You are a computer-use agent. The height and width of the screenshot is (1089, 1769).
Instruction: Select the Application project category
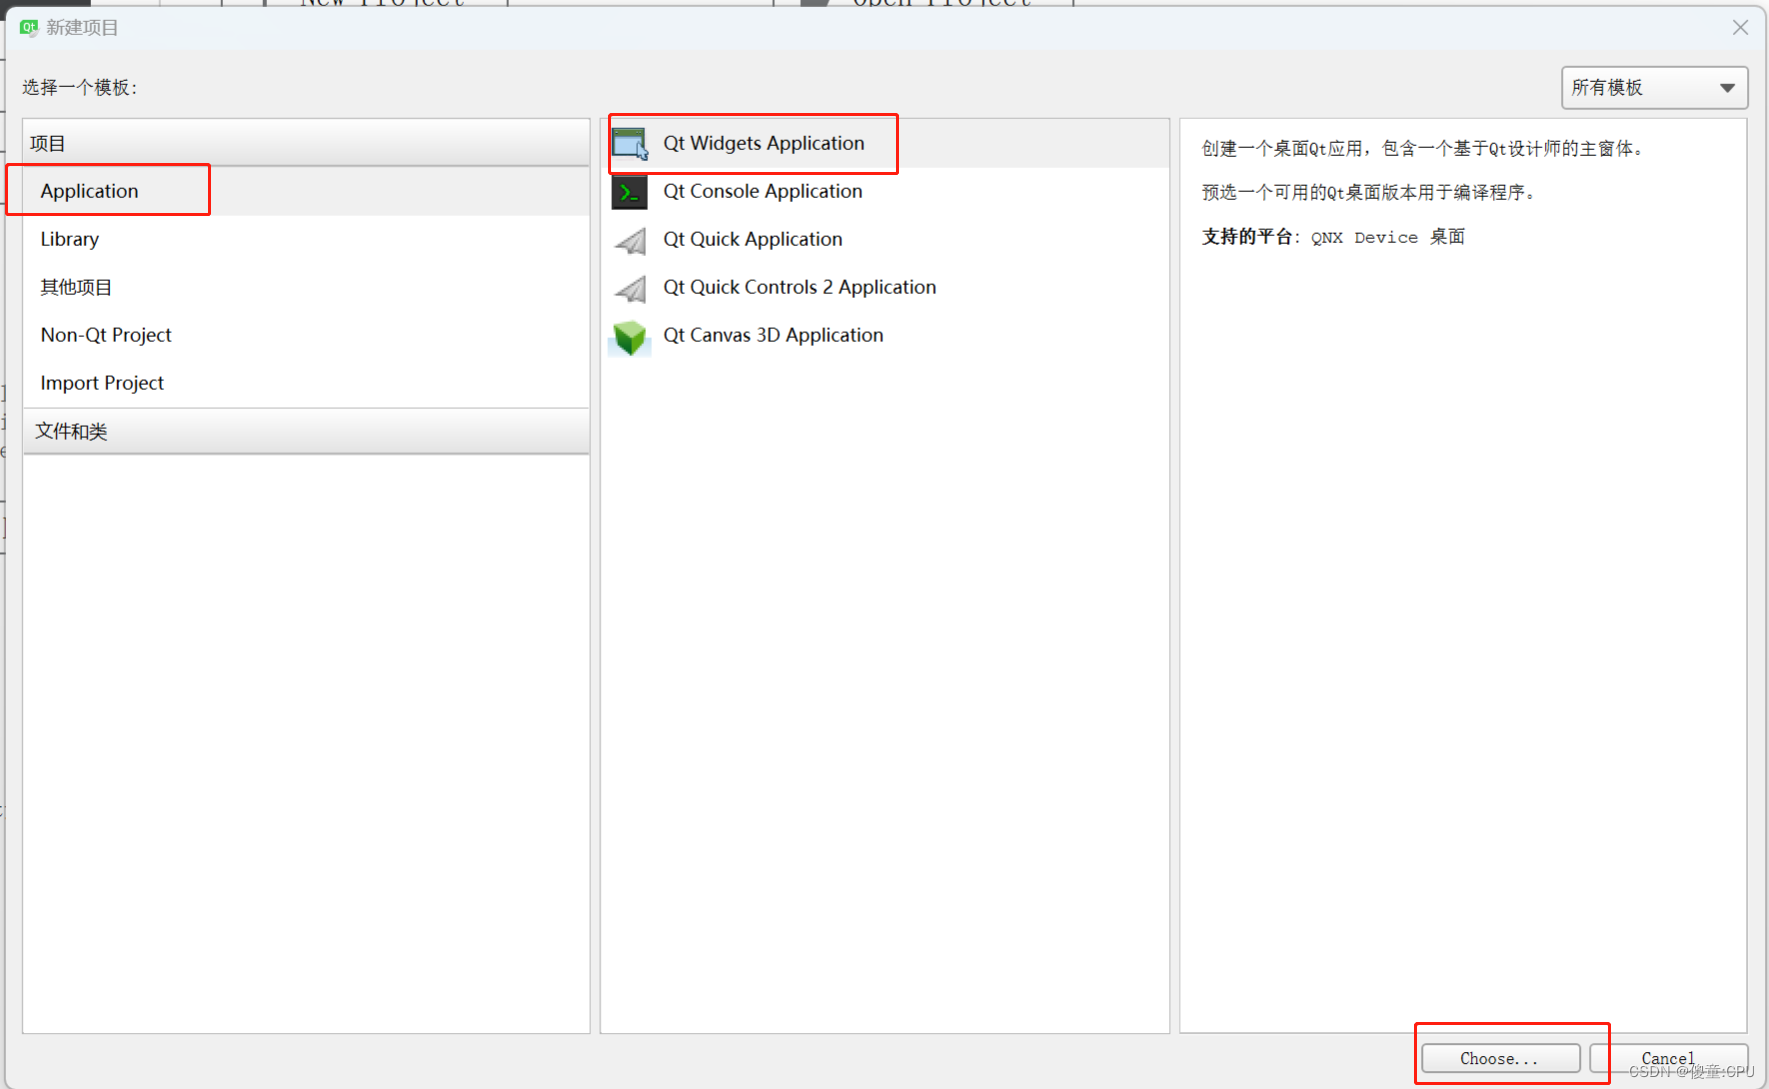(306, 191)
